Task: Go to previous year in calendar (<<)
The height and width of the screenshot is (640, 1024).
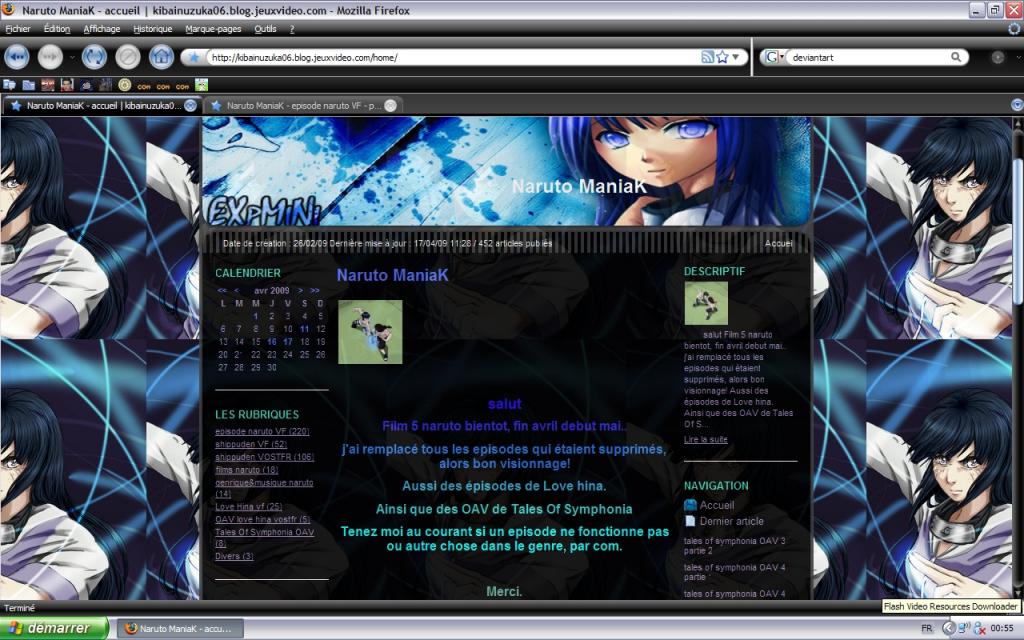Action: [x=222, y=291]
